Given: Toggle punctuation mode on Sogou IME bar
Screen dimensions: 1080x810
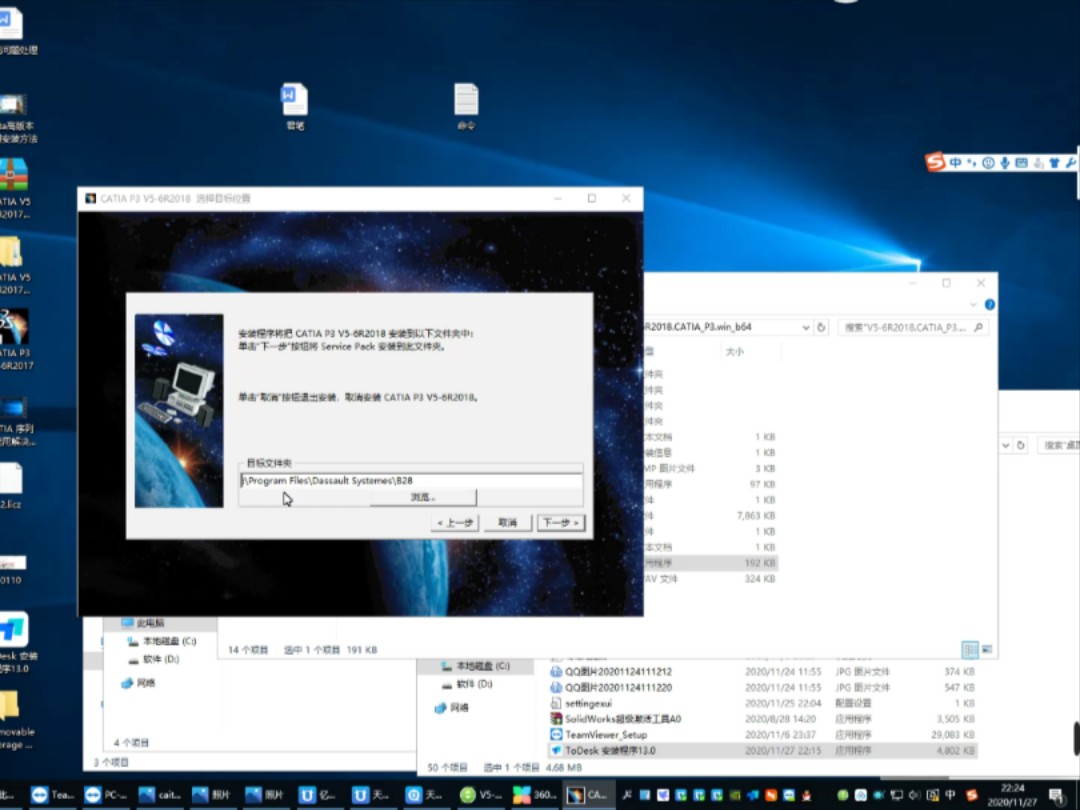Looking at the screenshot, I should point(971,163).
